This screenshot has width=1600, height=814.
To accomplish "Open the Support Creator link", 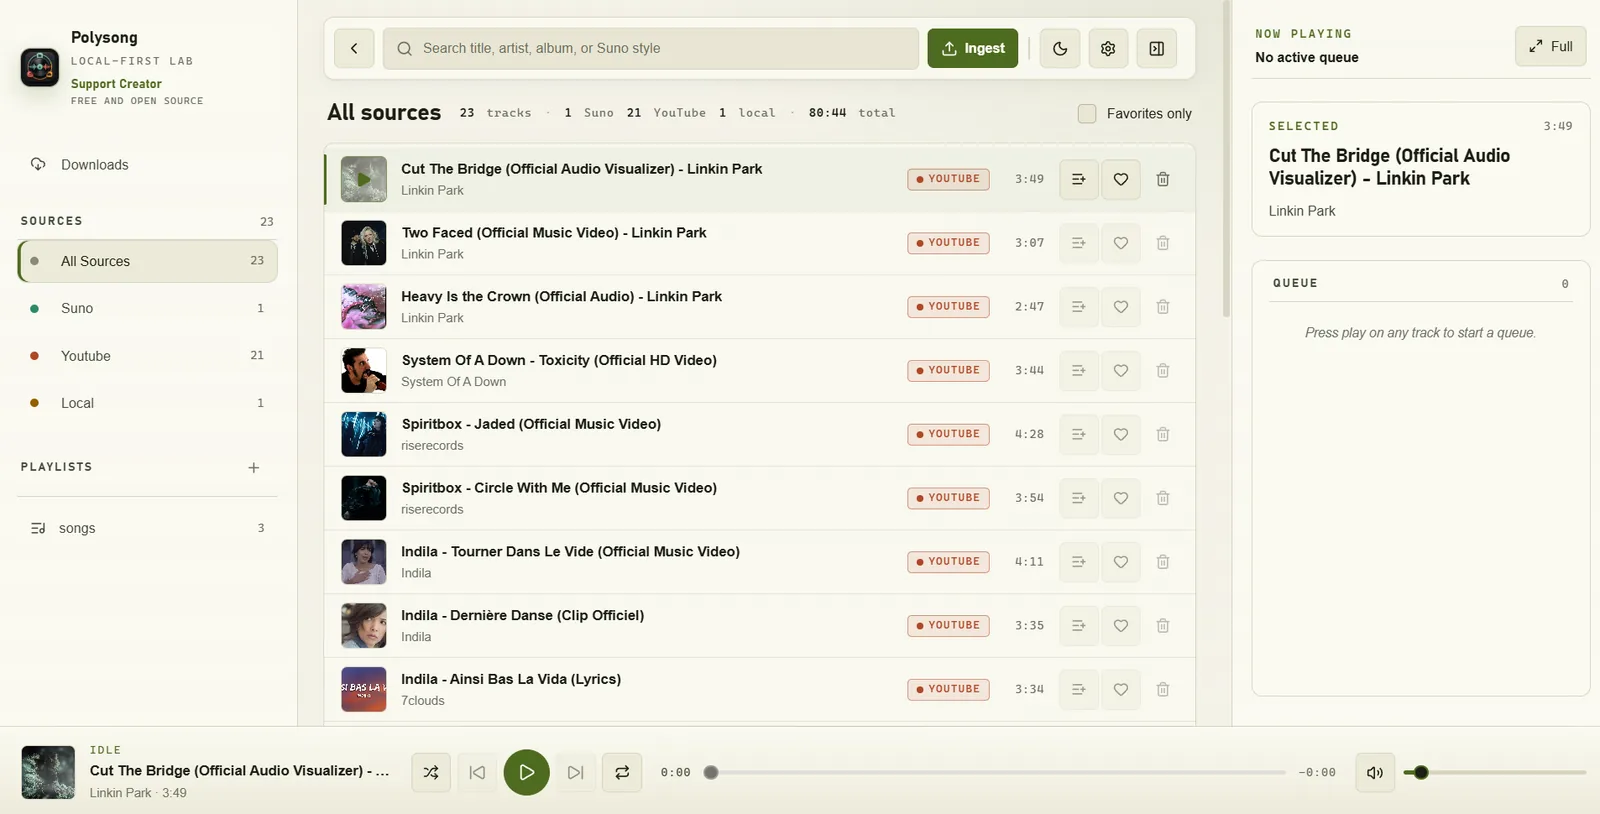I will [116, 84].
